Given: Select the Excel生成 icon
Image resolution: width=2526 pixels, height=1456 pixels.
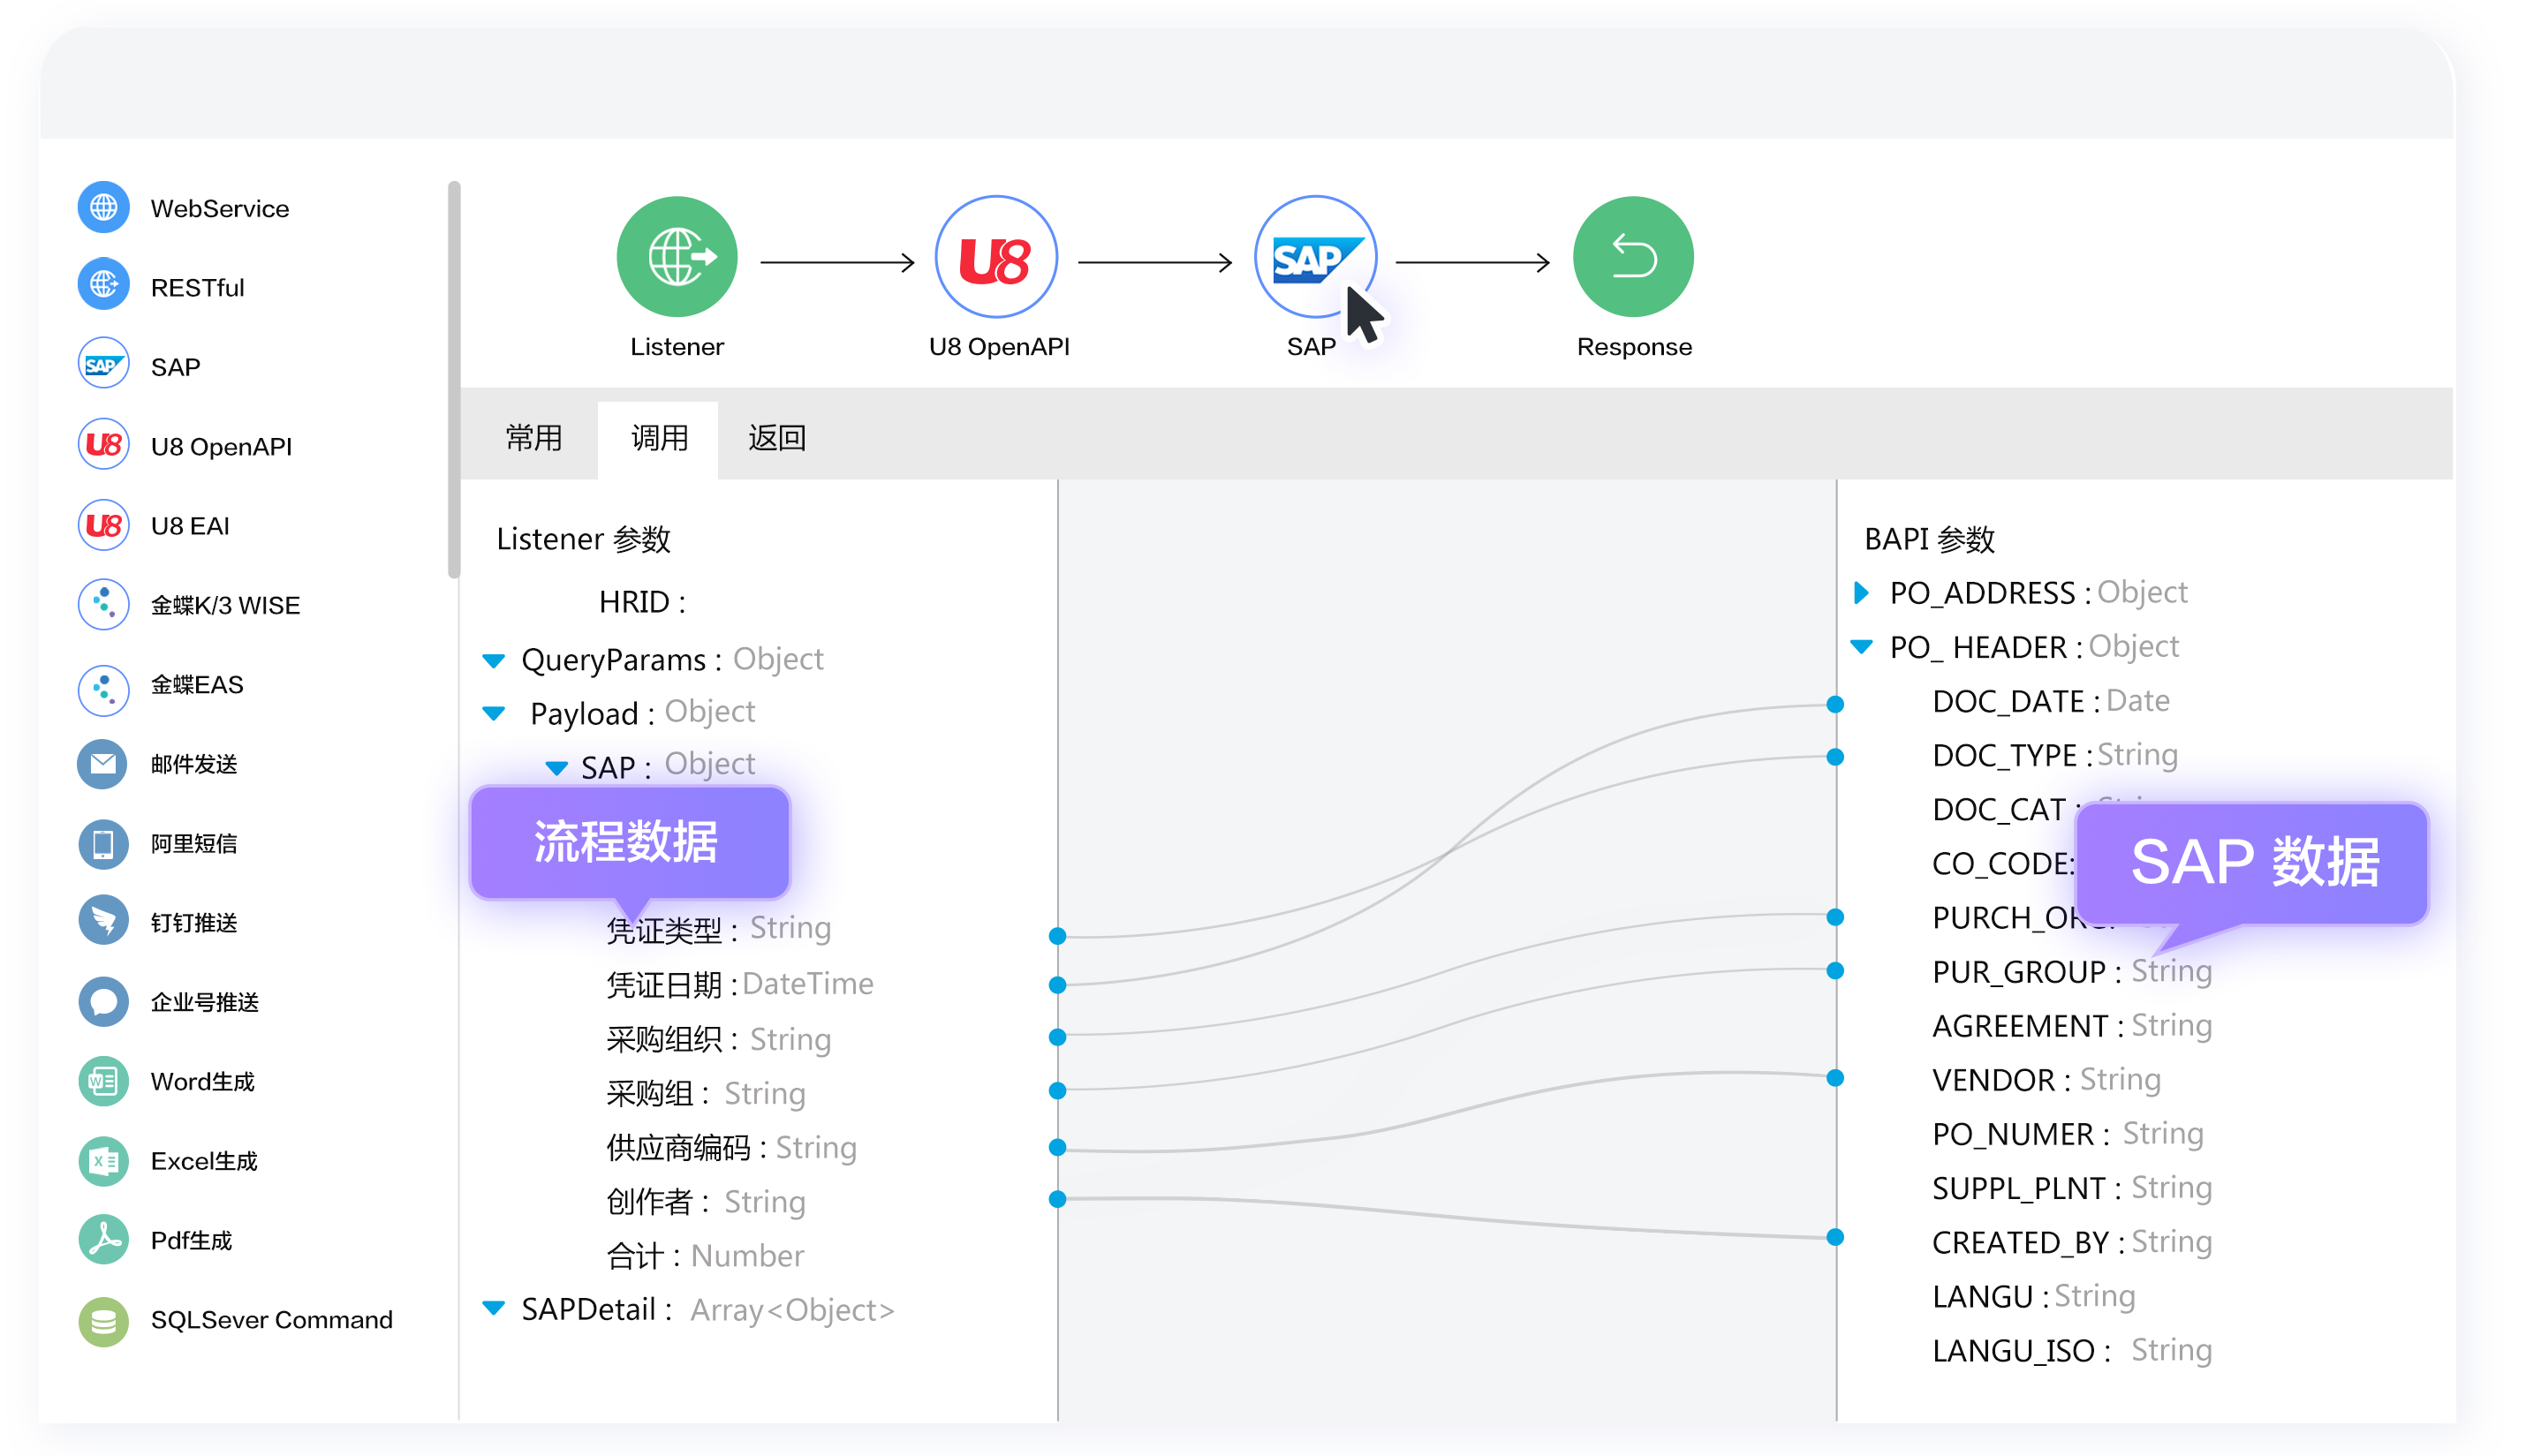Looking at the screenshot, I should pos(103,1160).
